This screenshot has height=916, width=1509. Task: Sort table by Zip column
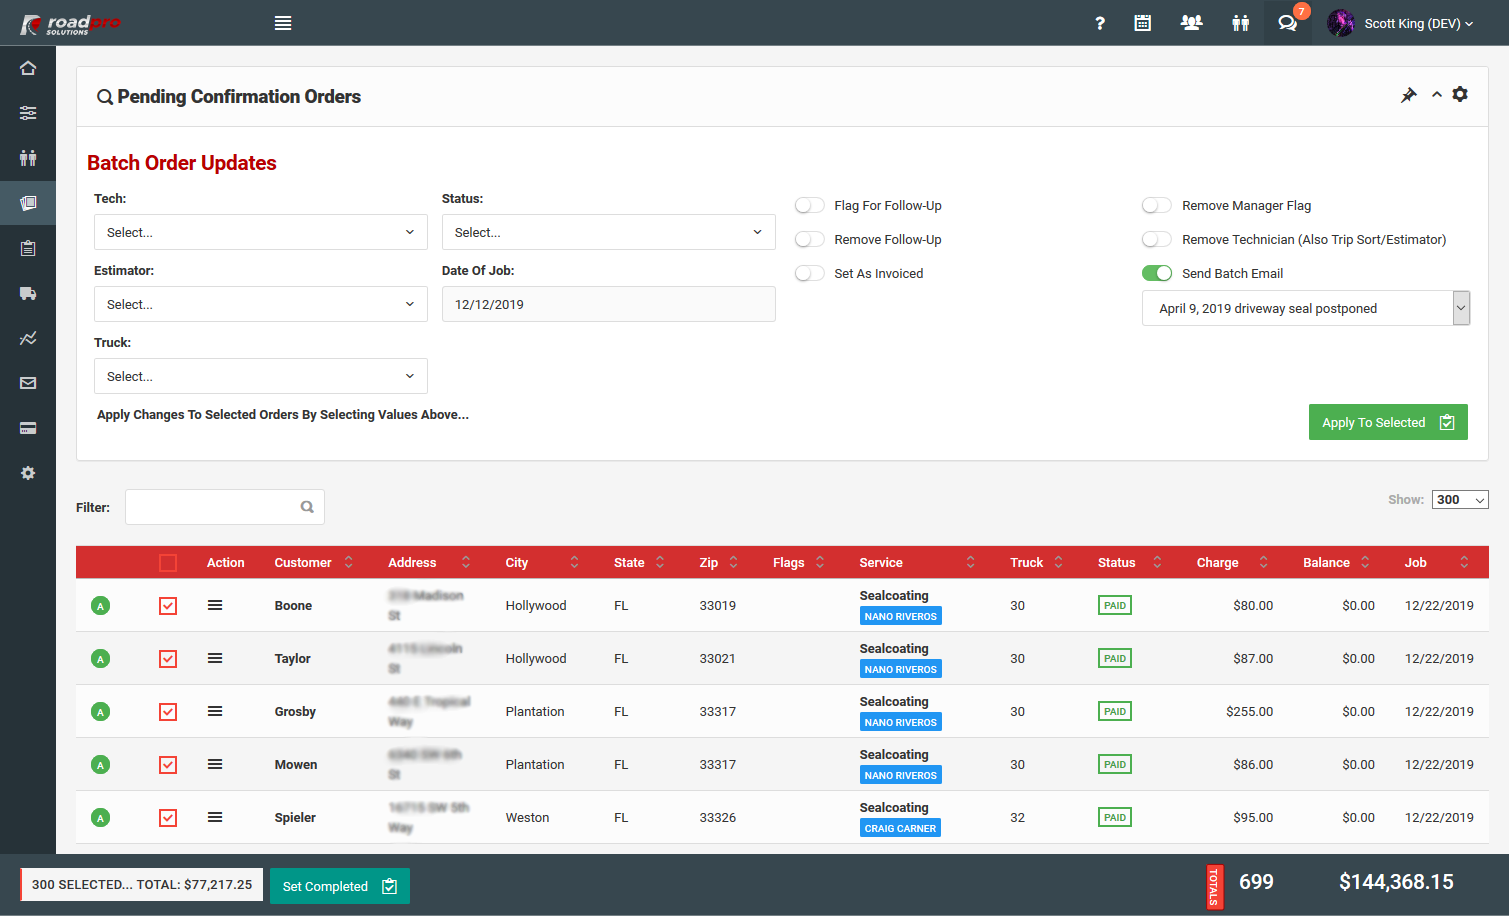718,563
